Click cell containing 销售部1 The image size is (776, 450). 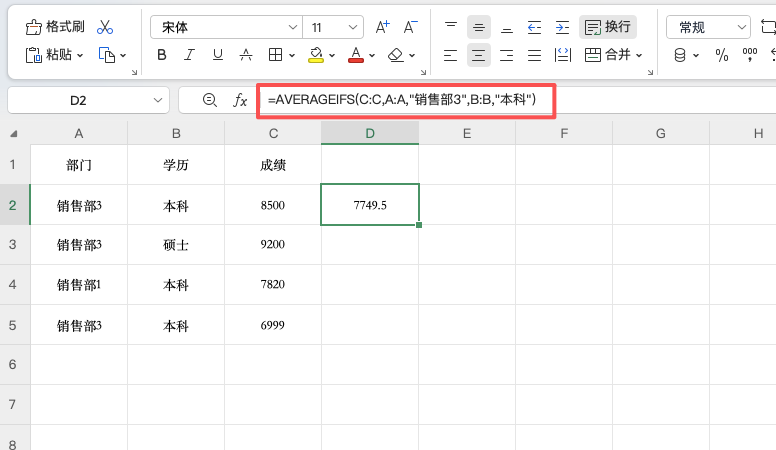(79, 285)
